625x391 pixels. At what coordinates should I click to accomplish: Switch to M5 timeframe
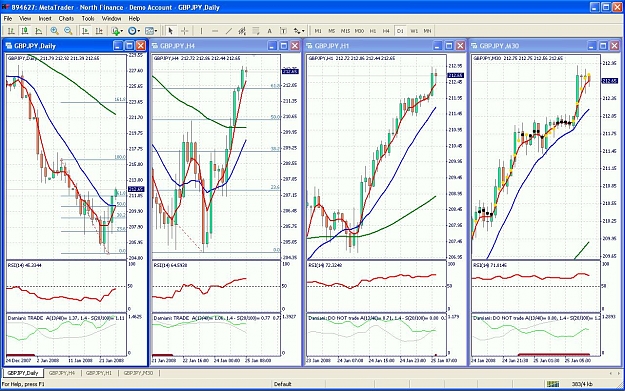[x=331, y=31]
